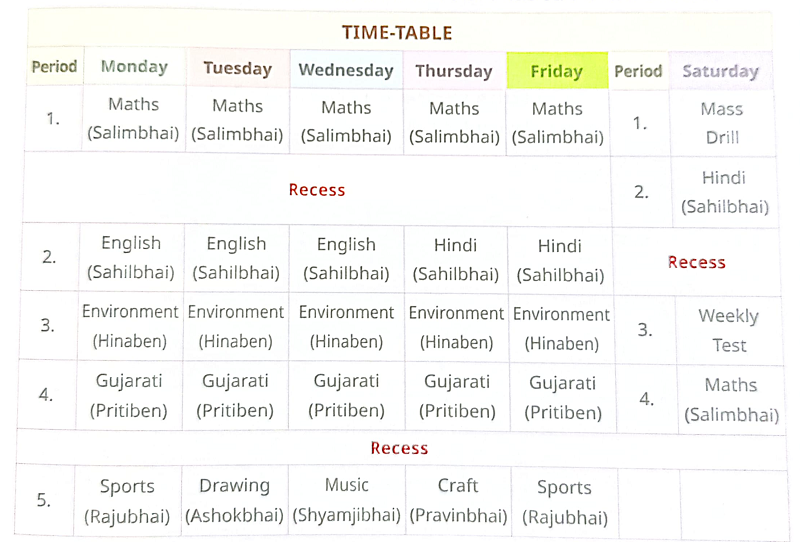This screenshot has height=542, width=800.
Task: Click Wednesday's Music (Shyamjibhai) cell
Action: (x=347, y=500)
